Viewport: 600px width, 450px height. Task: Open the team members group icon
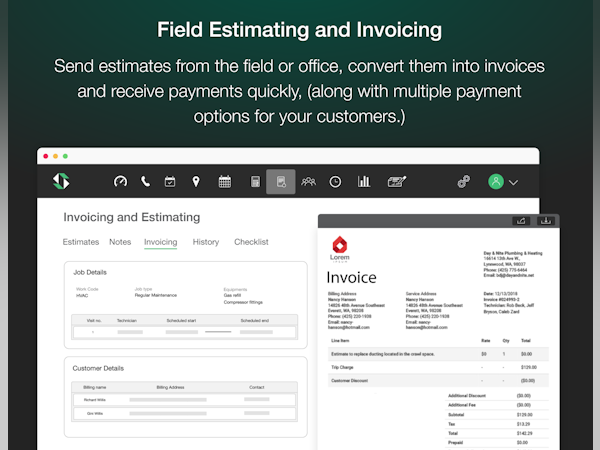click(308, 181)
